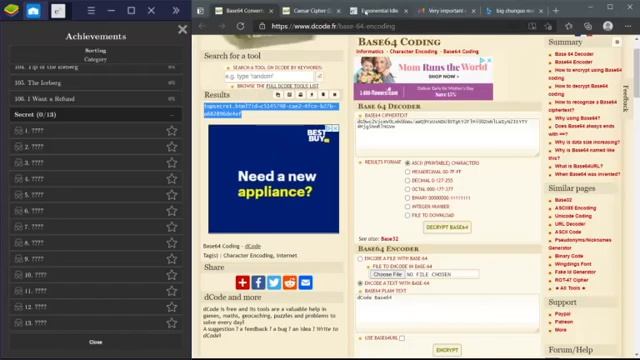
Task: Star secret achievement 10
Action: pyautogui.click(x=172, y=275)
